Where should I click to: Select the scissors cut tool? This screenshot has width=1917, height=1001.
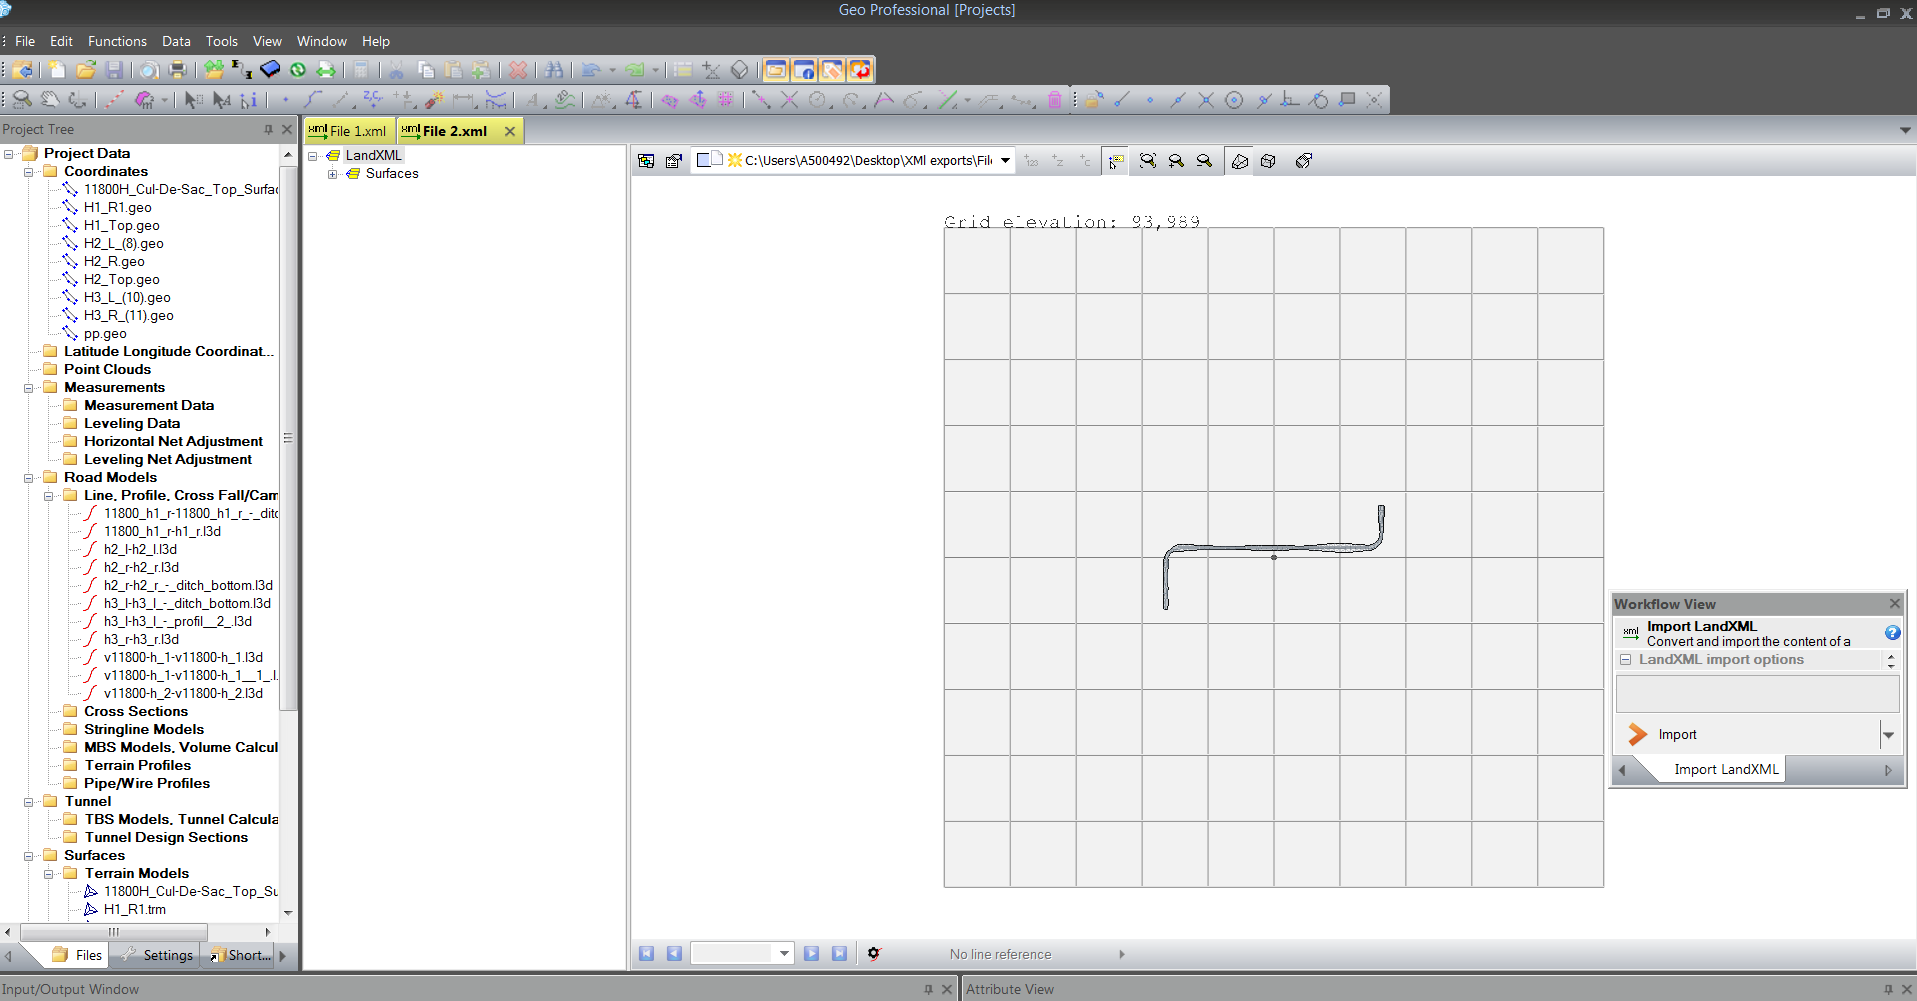tap(397, 70)
